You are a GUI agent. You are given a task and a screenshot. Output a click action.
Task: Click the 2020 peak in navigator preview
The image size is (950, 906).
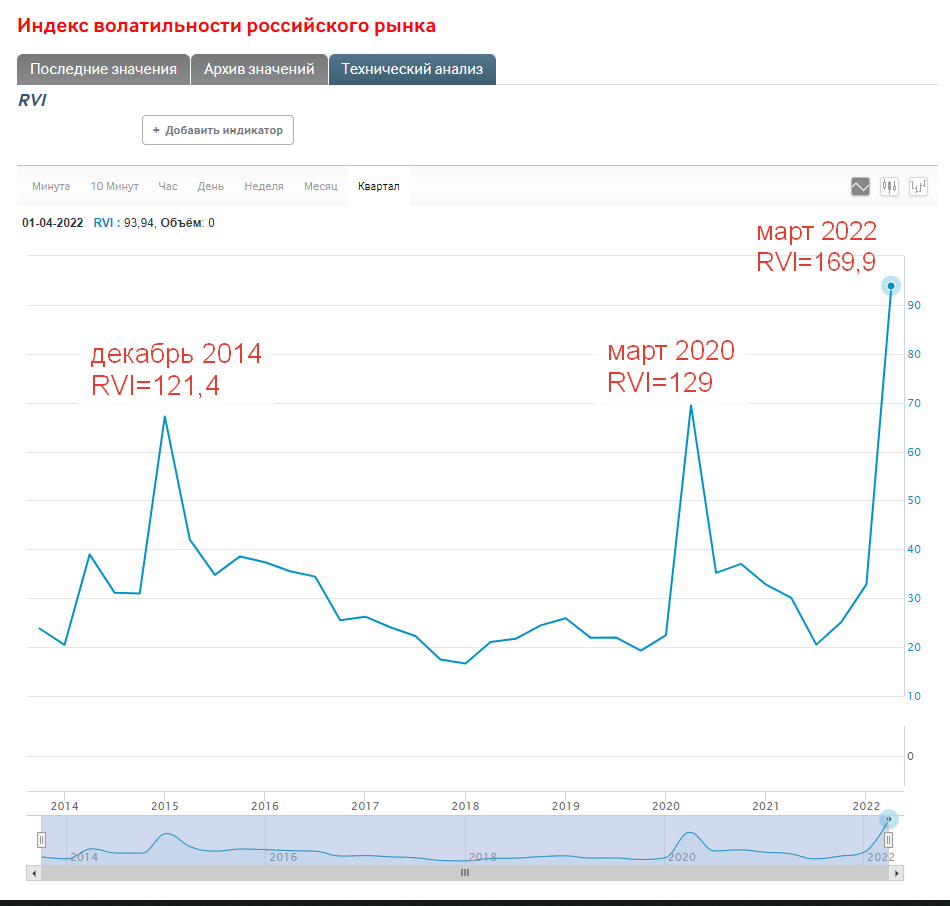pyautogui.click(x=690, y=833)
